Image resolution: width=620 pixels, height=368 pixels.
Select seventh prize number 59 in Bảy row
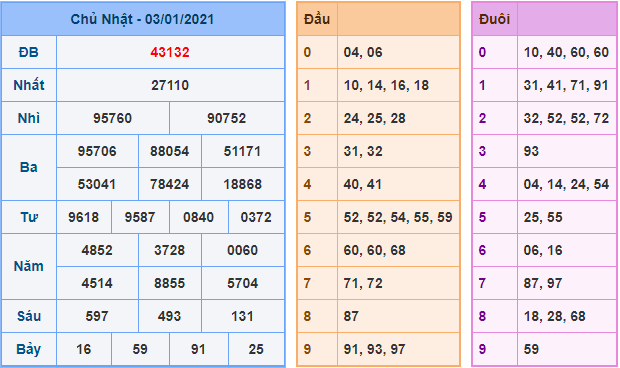140,349
